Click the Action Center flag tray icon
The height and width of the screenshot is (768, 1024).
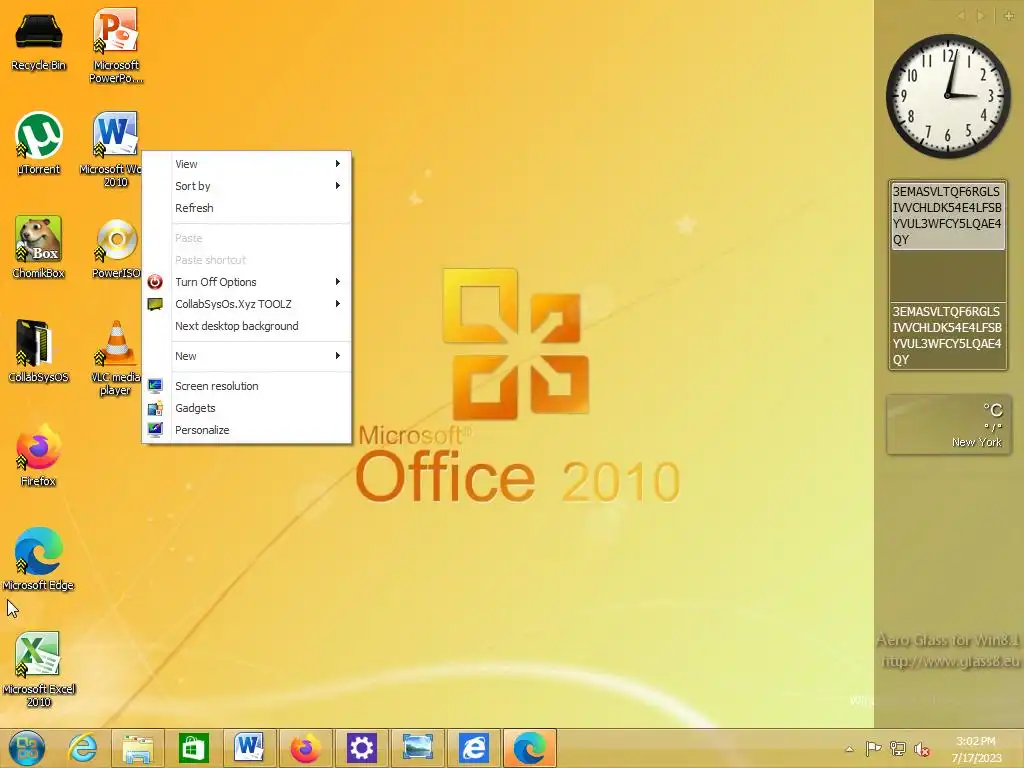point(873,749)
